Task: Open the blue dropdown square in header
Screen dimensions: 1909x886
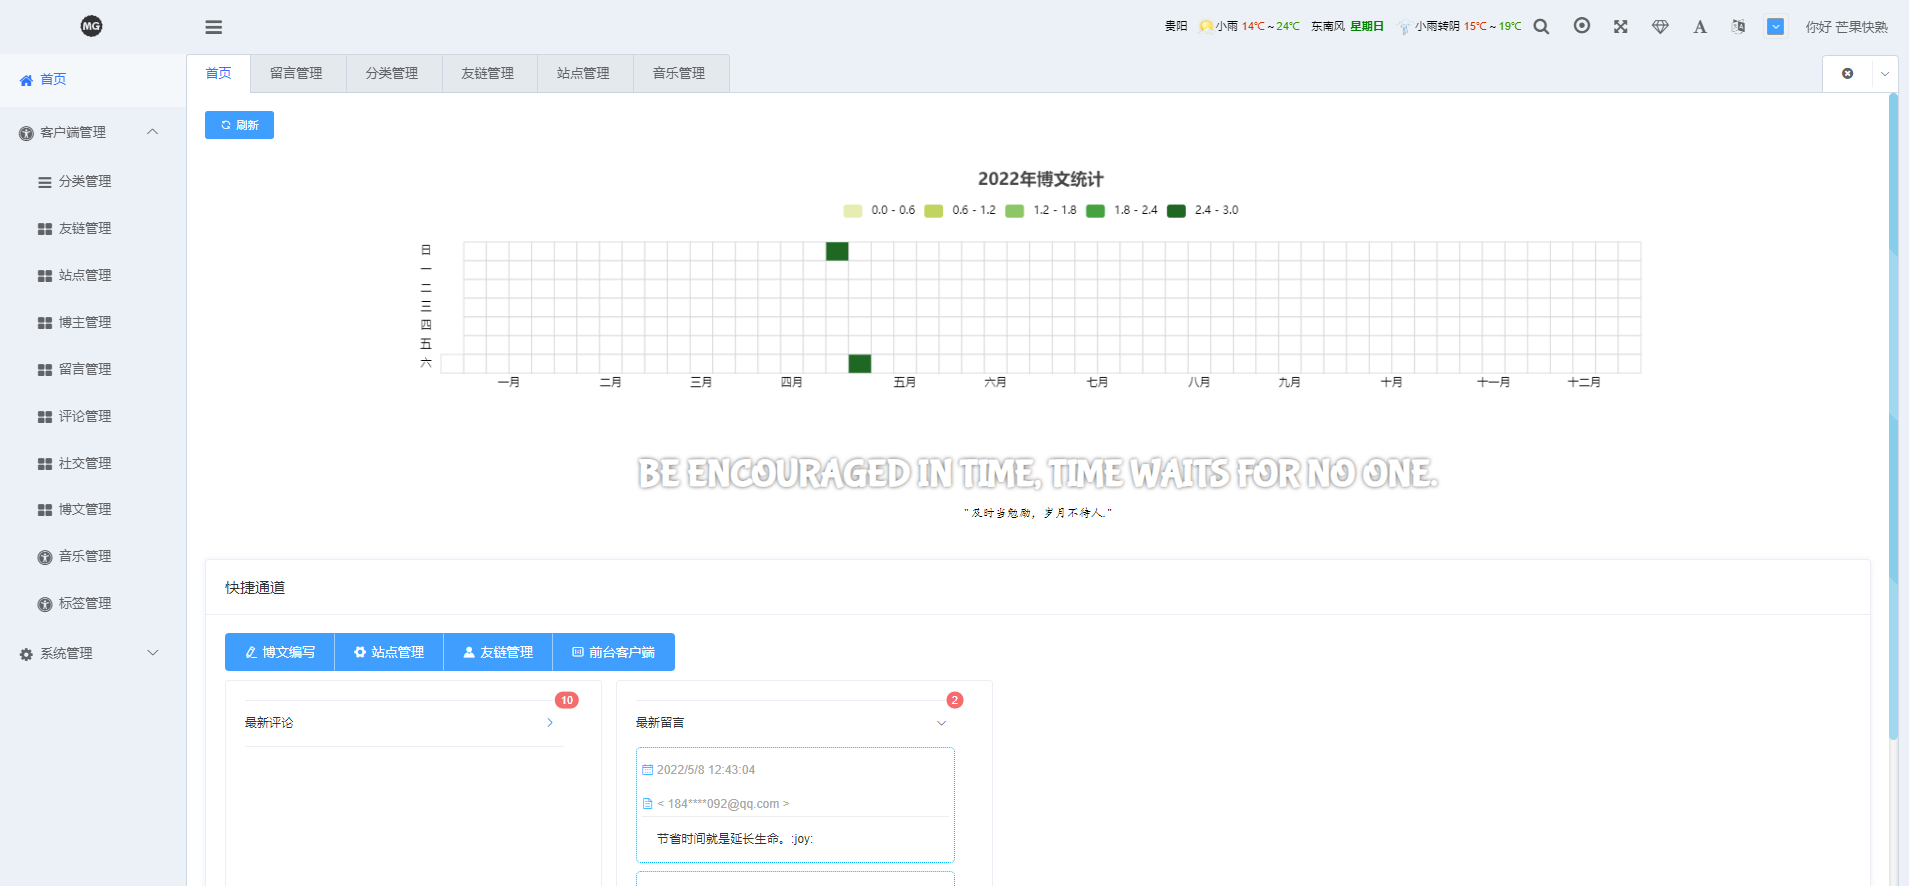Action: (1775, 27)
